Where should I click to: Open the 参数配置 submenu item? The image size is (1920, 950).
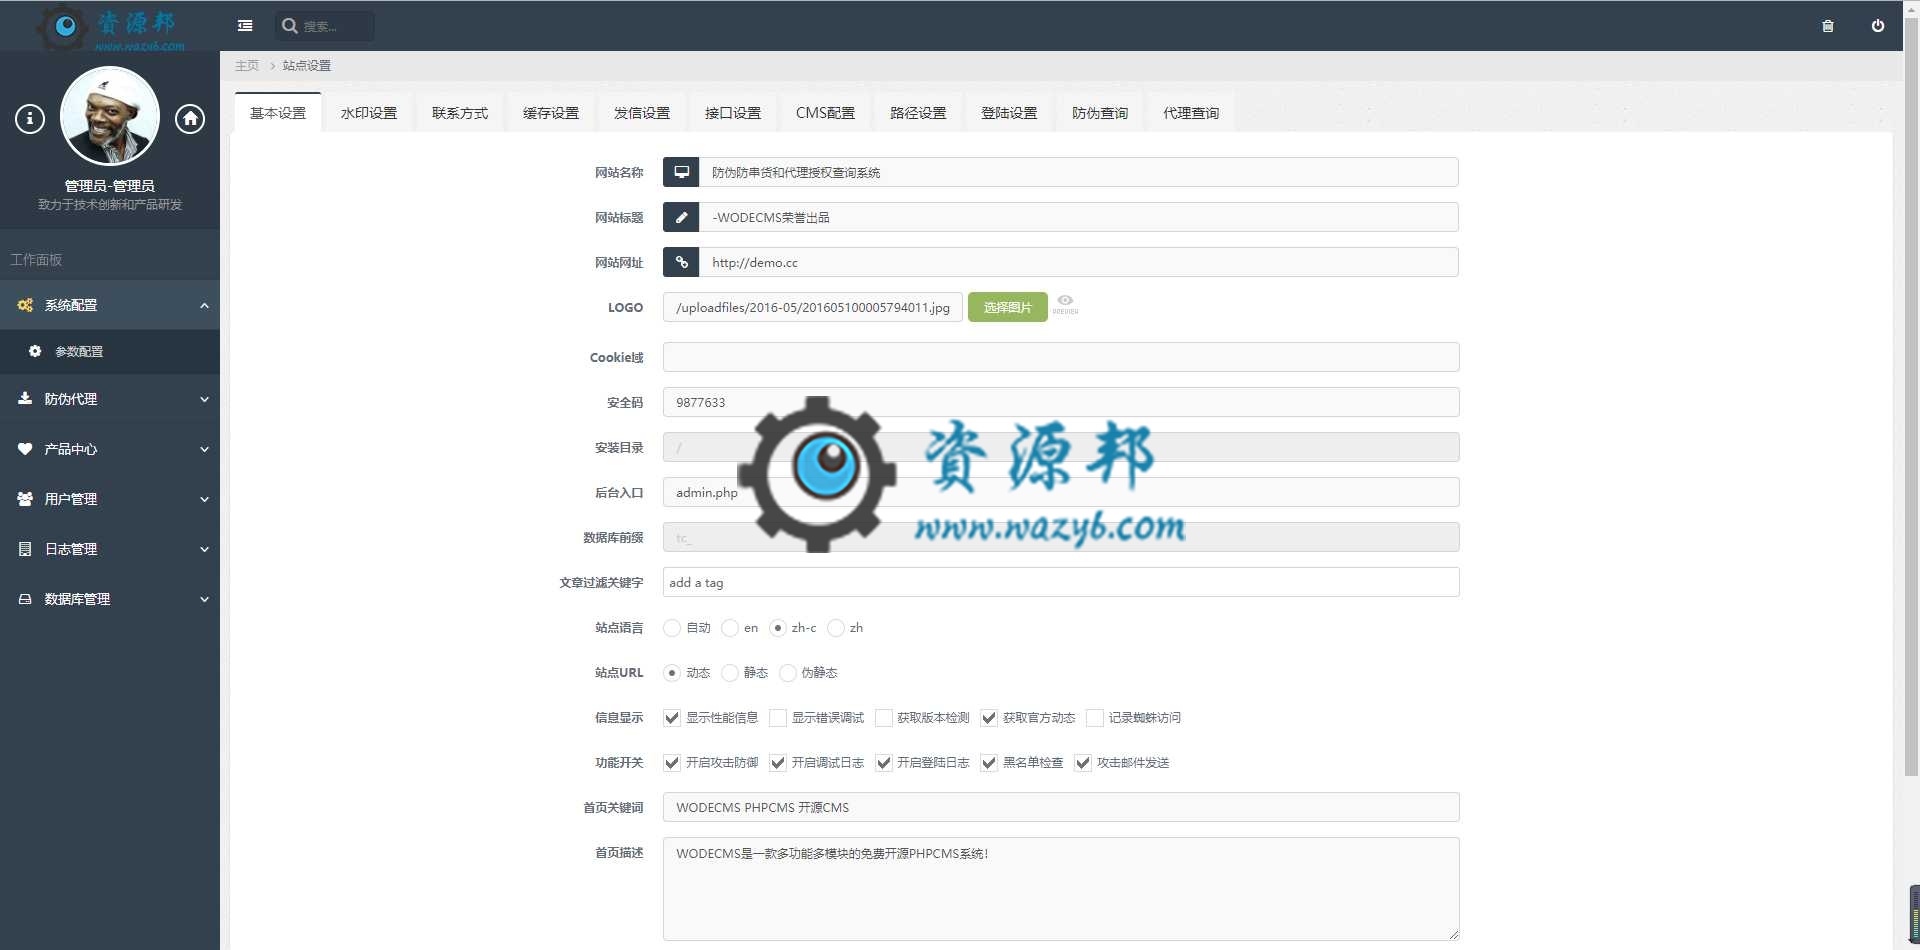point(110,351)
